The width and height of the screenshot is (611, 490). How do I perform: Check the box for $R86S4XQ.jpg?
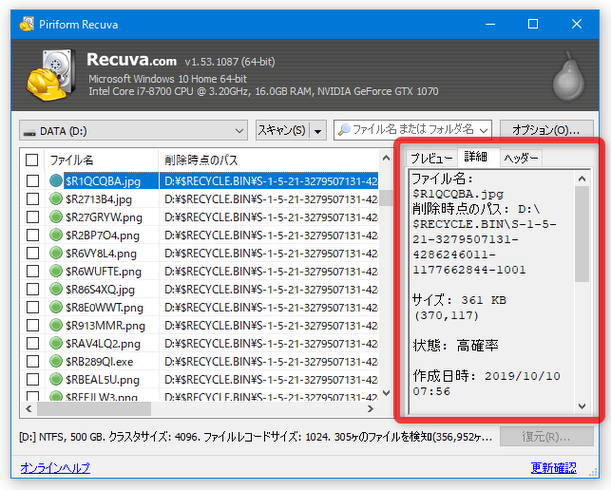(x=33, y=289)
